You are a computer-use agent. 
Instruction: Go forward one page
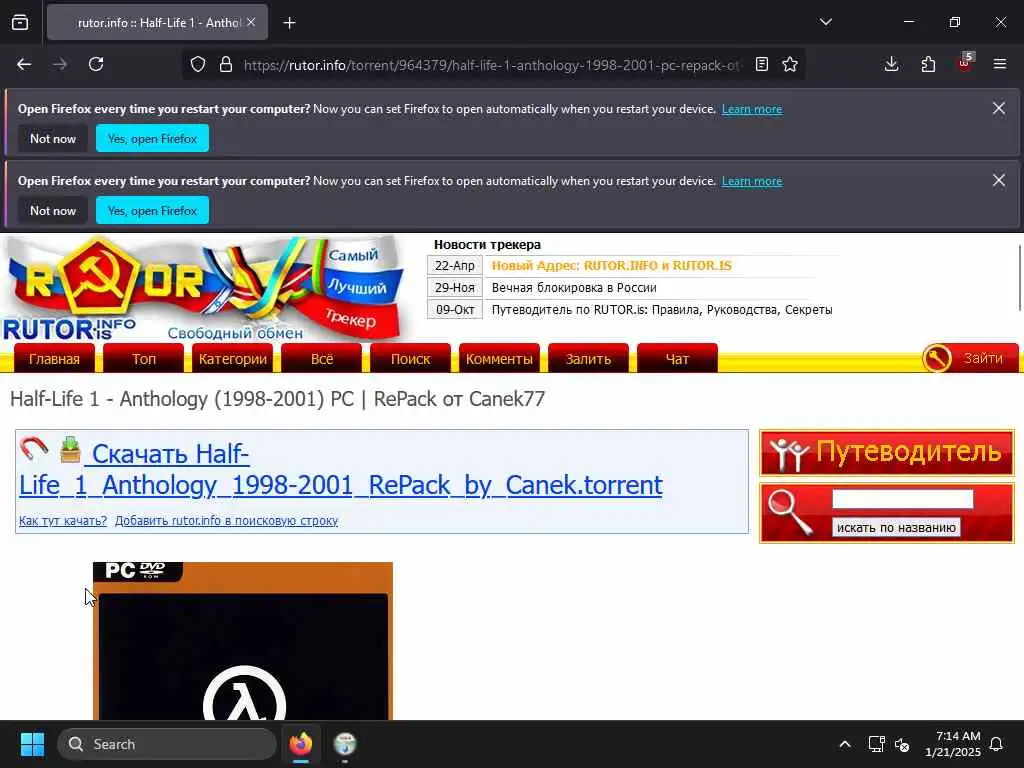(60, 64)
